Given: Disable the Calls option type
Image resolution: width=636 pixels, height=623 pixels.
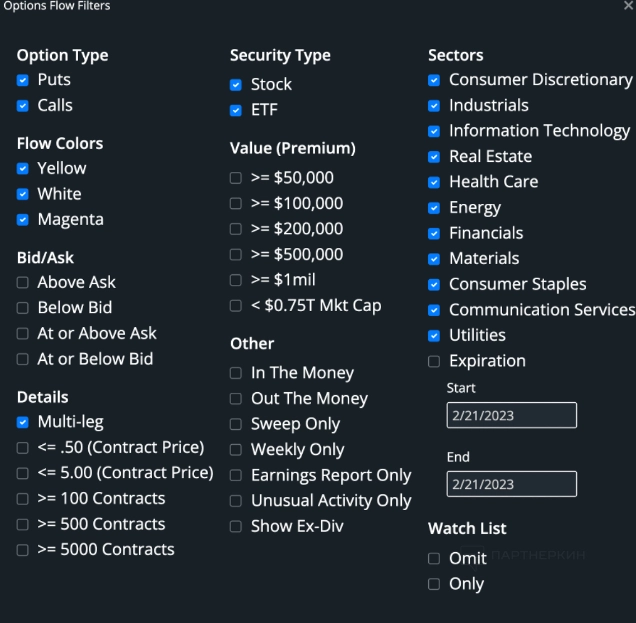Looking at the screenshot, I should 23,105.
